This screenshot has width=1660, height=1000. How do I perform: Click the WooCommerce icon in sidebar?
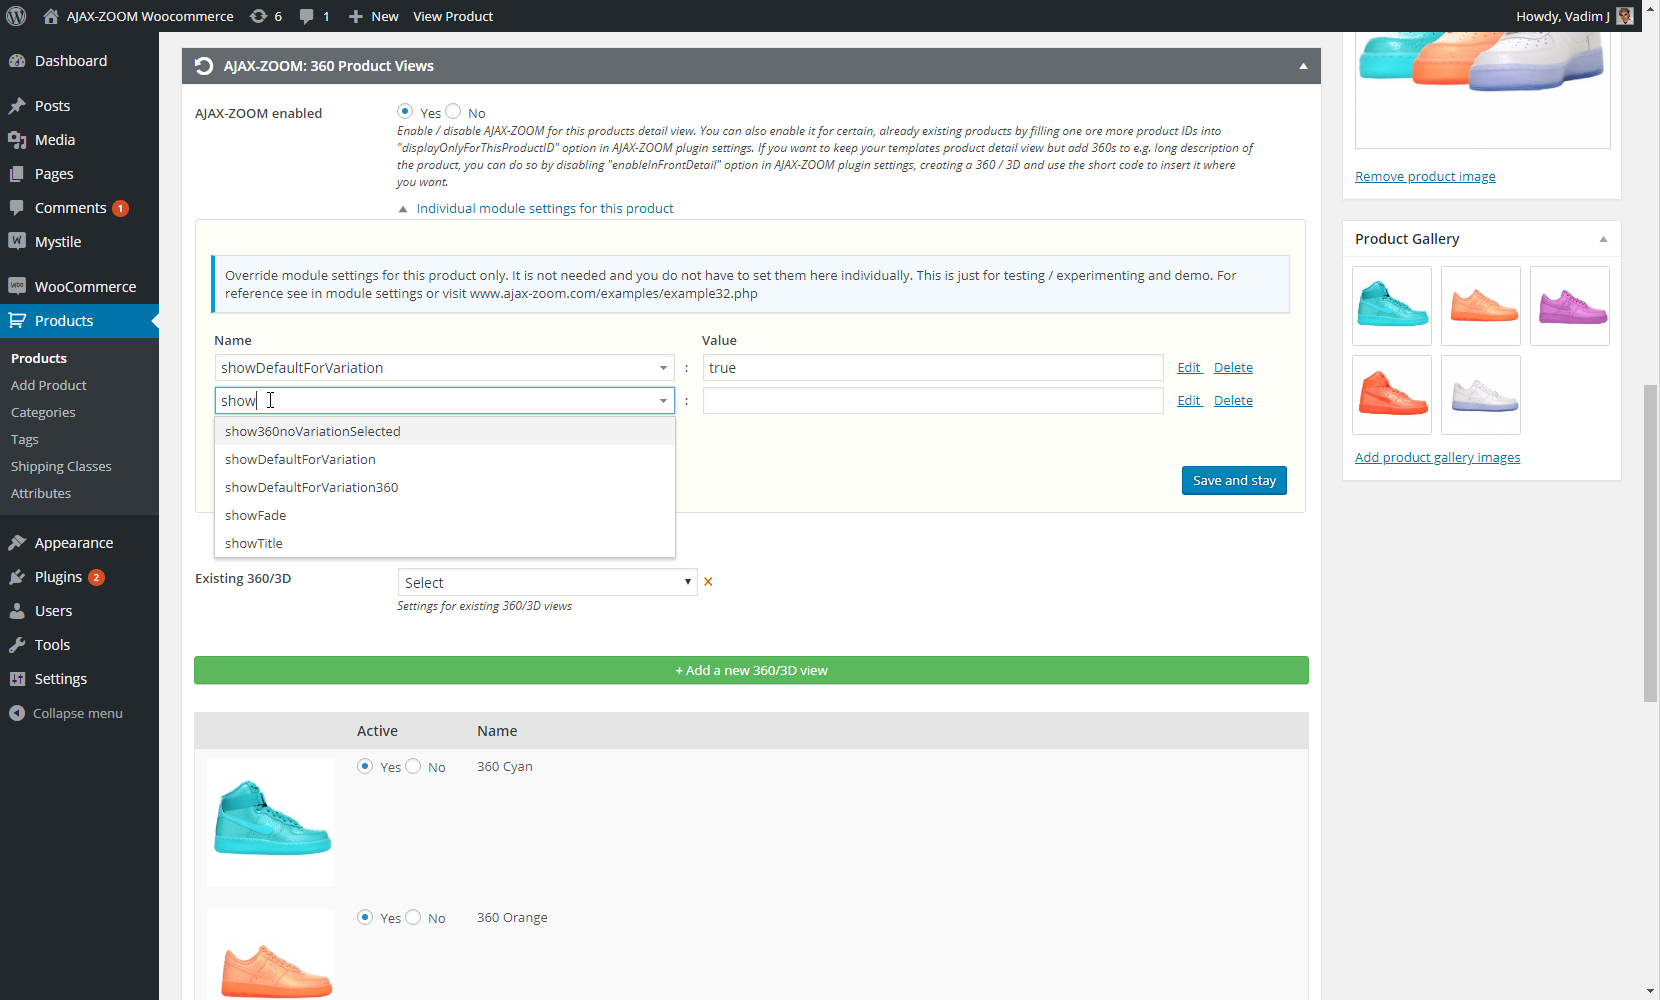17,286
